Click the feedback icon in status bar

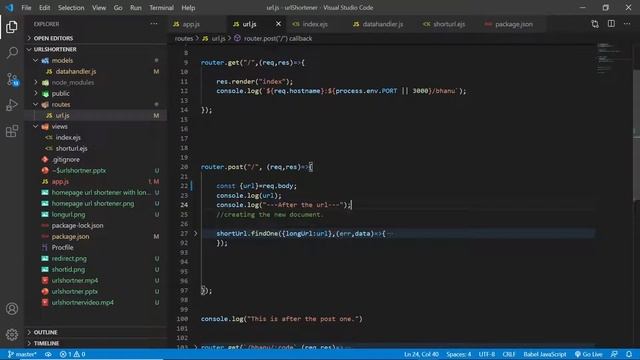tap(614, 354)
